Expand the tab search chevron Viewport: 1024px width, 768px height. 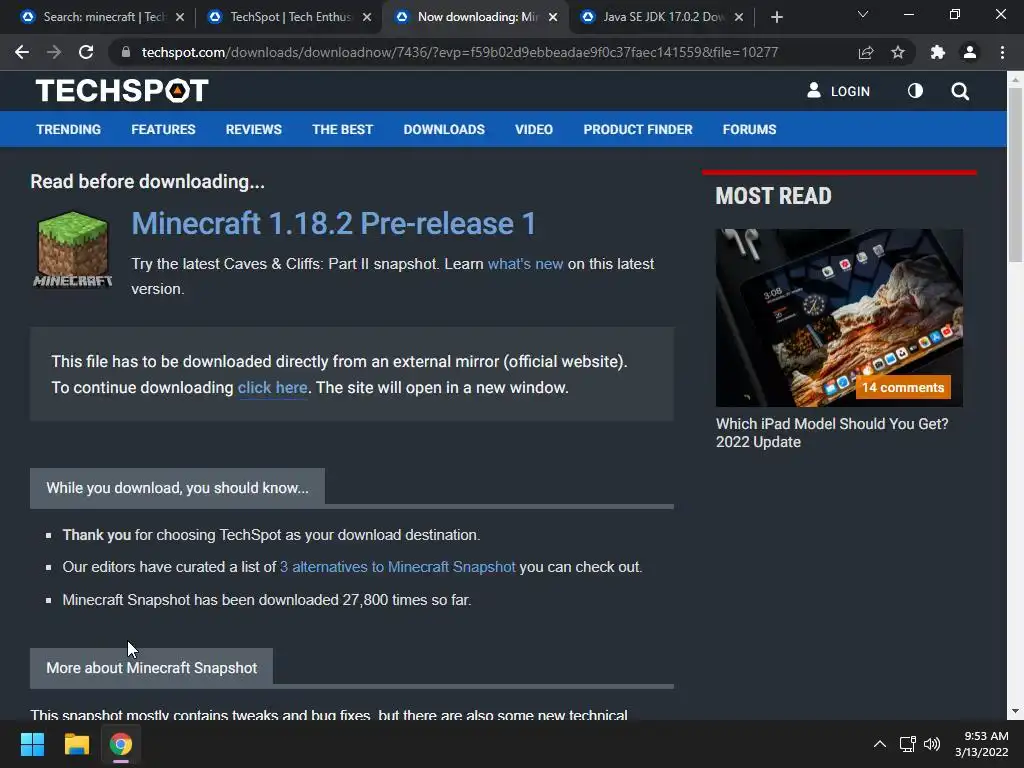[x=863, y=14]
